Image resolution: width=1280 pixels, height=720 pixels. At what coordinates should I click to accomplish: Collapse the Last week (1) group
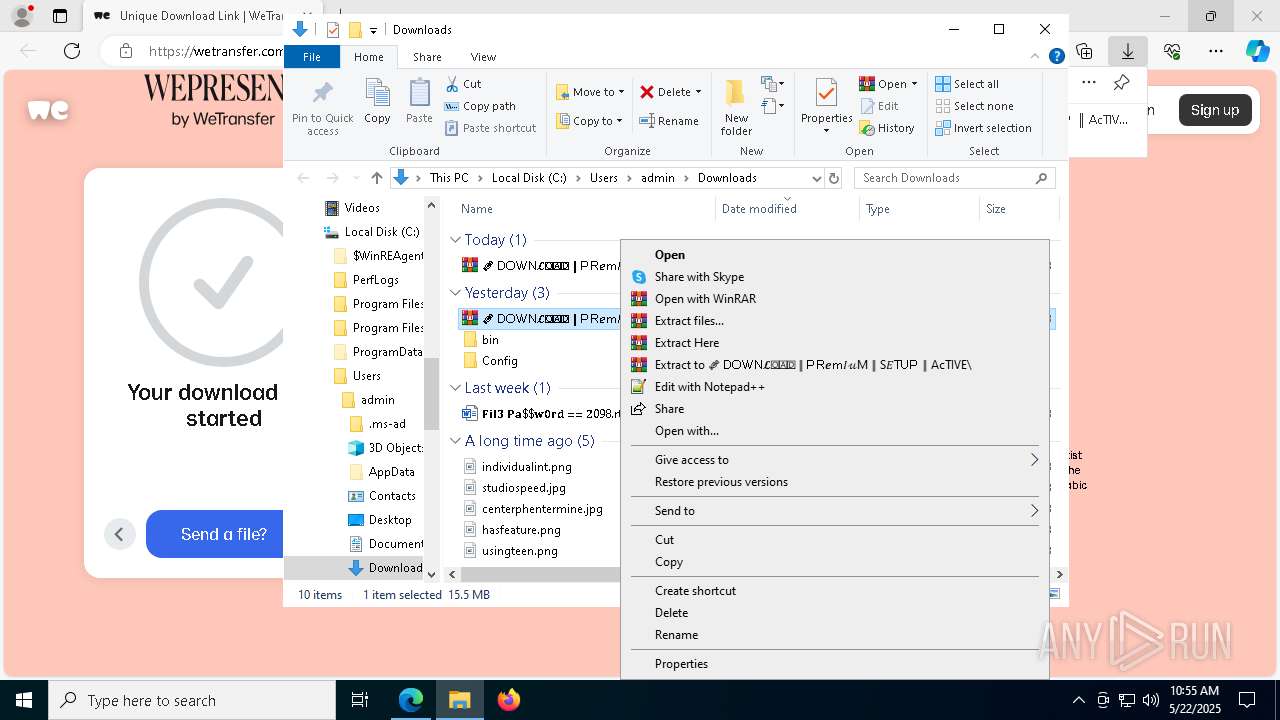[455, 388]
